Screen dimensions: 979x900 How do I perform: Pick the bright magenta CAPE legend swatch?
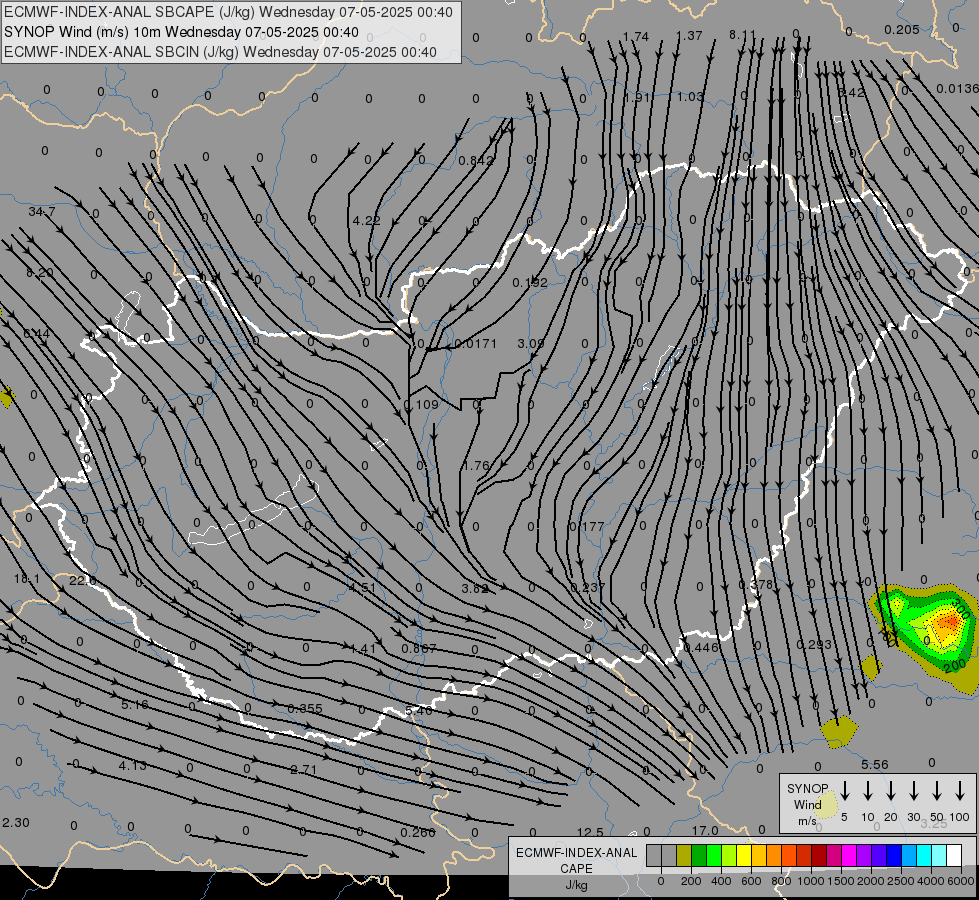pos(849,856)
